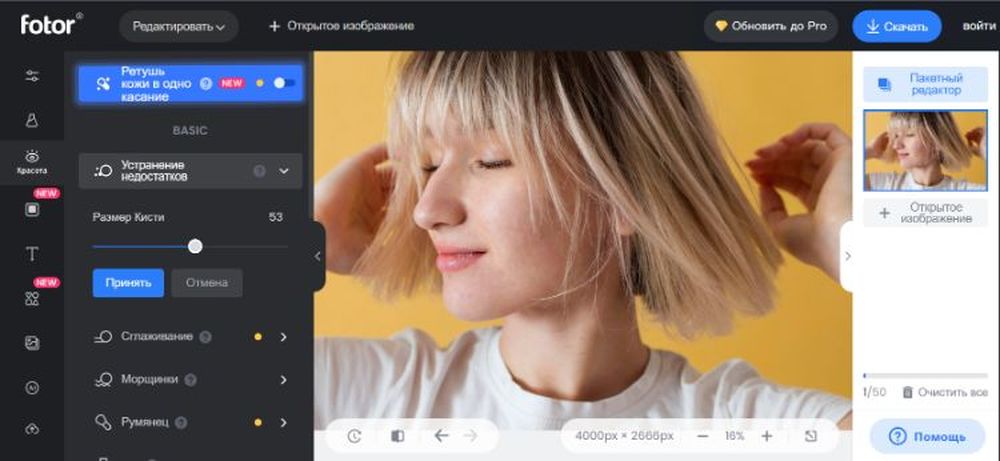Image resolution: width=1000 pixels, height=461 pixels.
Task: Click help icon next to Сглаживание
Action: [x=205, y=337]
